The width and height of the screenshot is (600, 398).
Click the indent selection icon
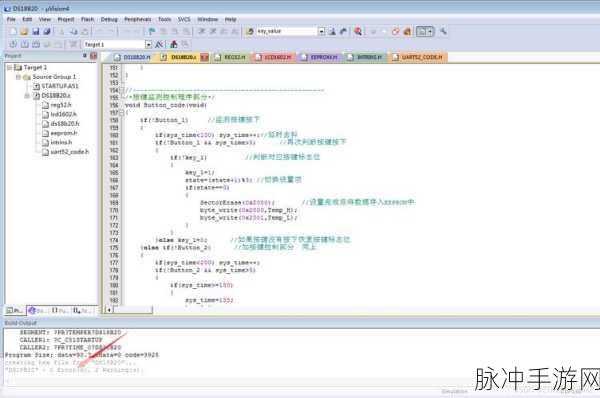click(x=202, y=32)
